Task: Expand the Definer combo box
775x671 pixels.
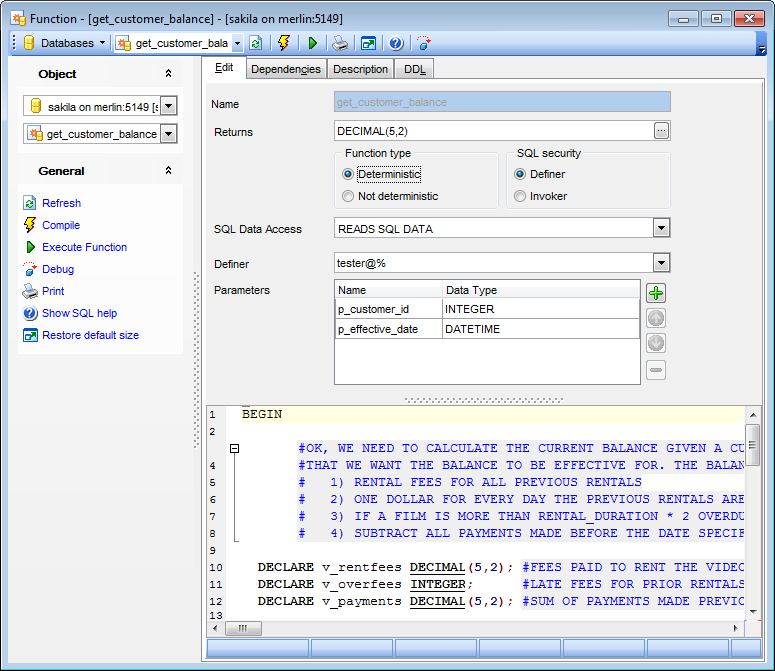Action: pyautogui.click(x=661, y=263)
